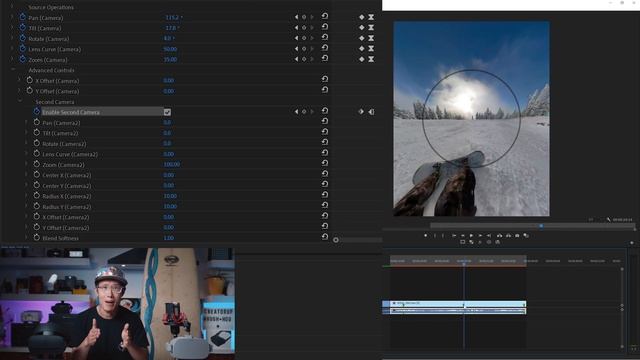The height and width of the screenshot is (360, 640).
Task: Expand the Zoom (Camera2) property
Action: 27,164
